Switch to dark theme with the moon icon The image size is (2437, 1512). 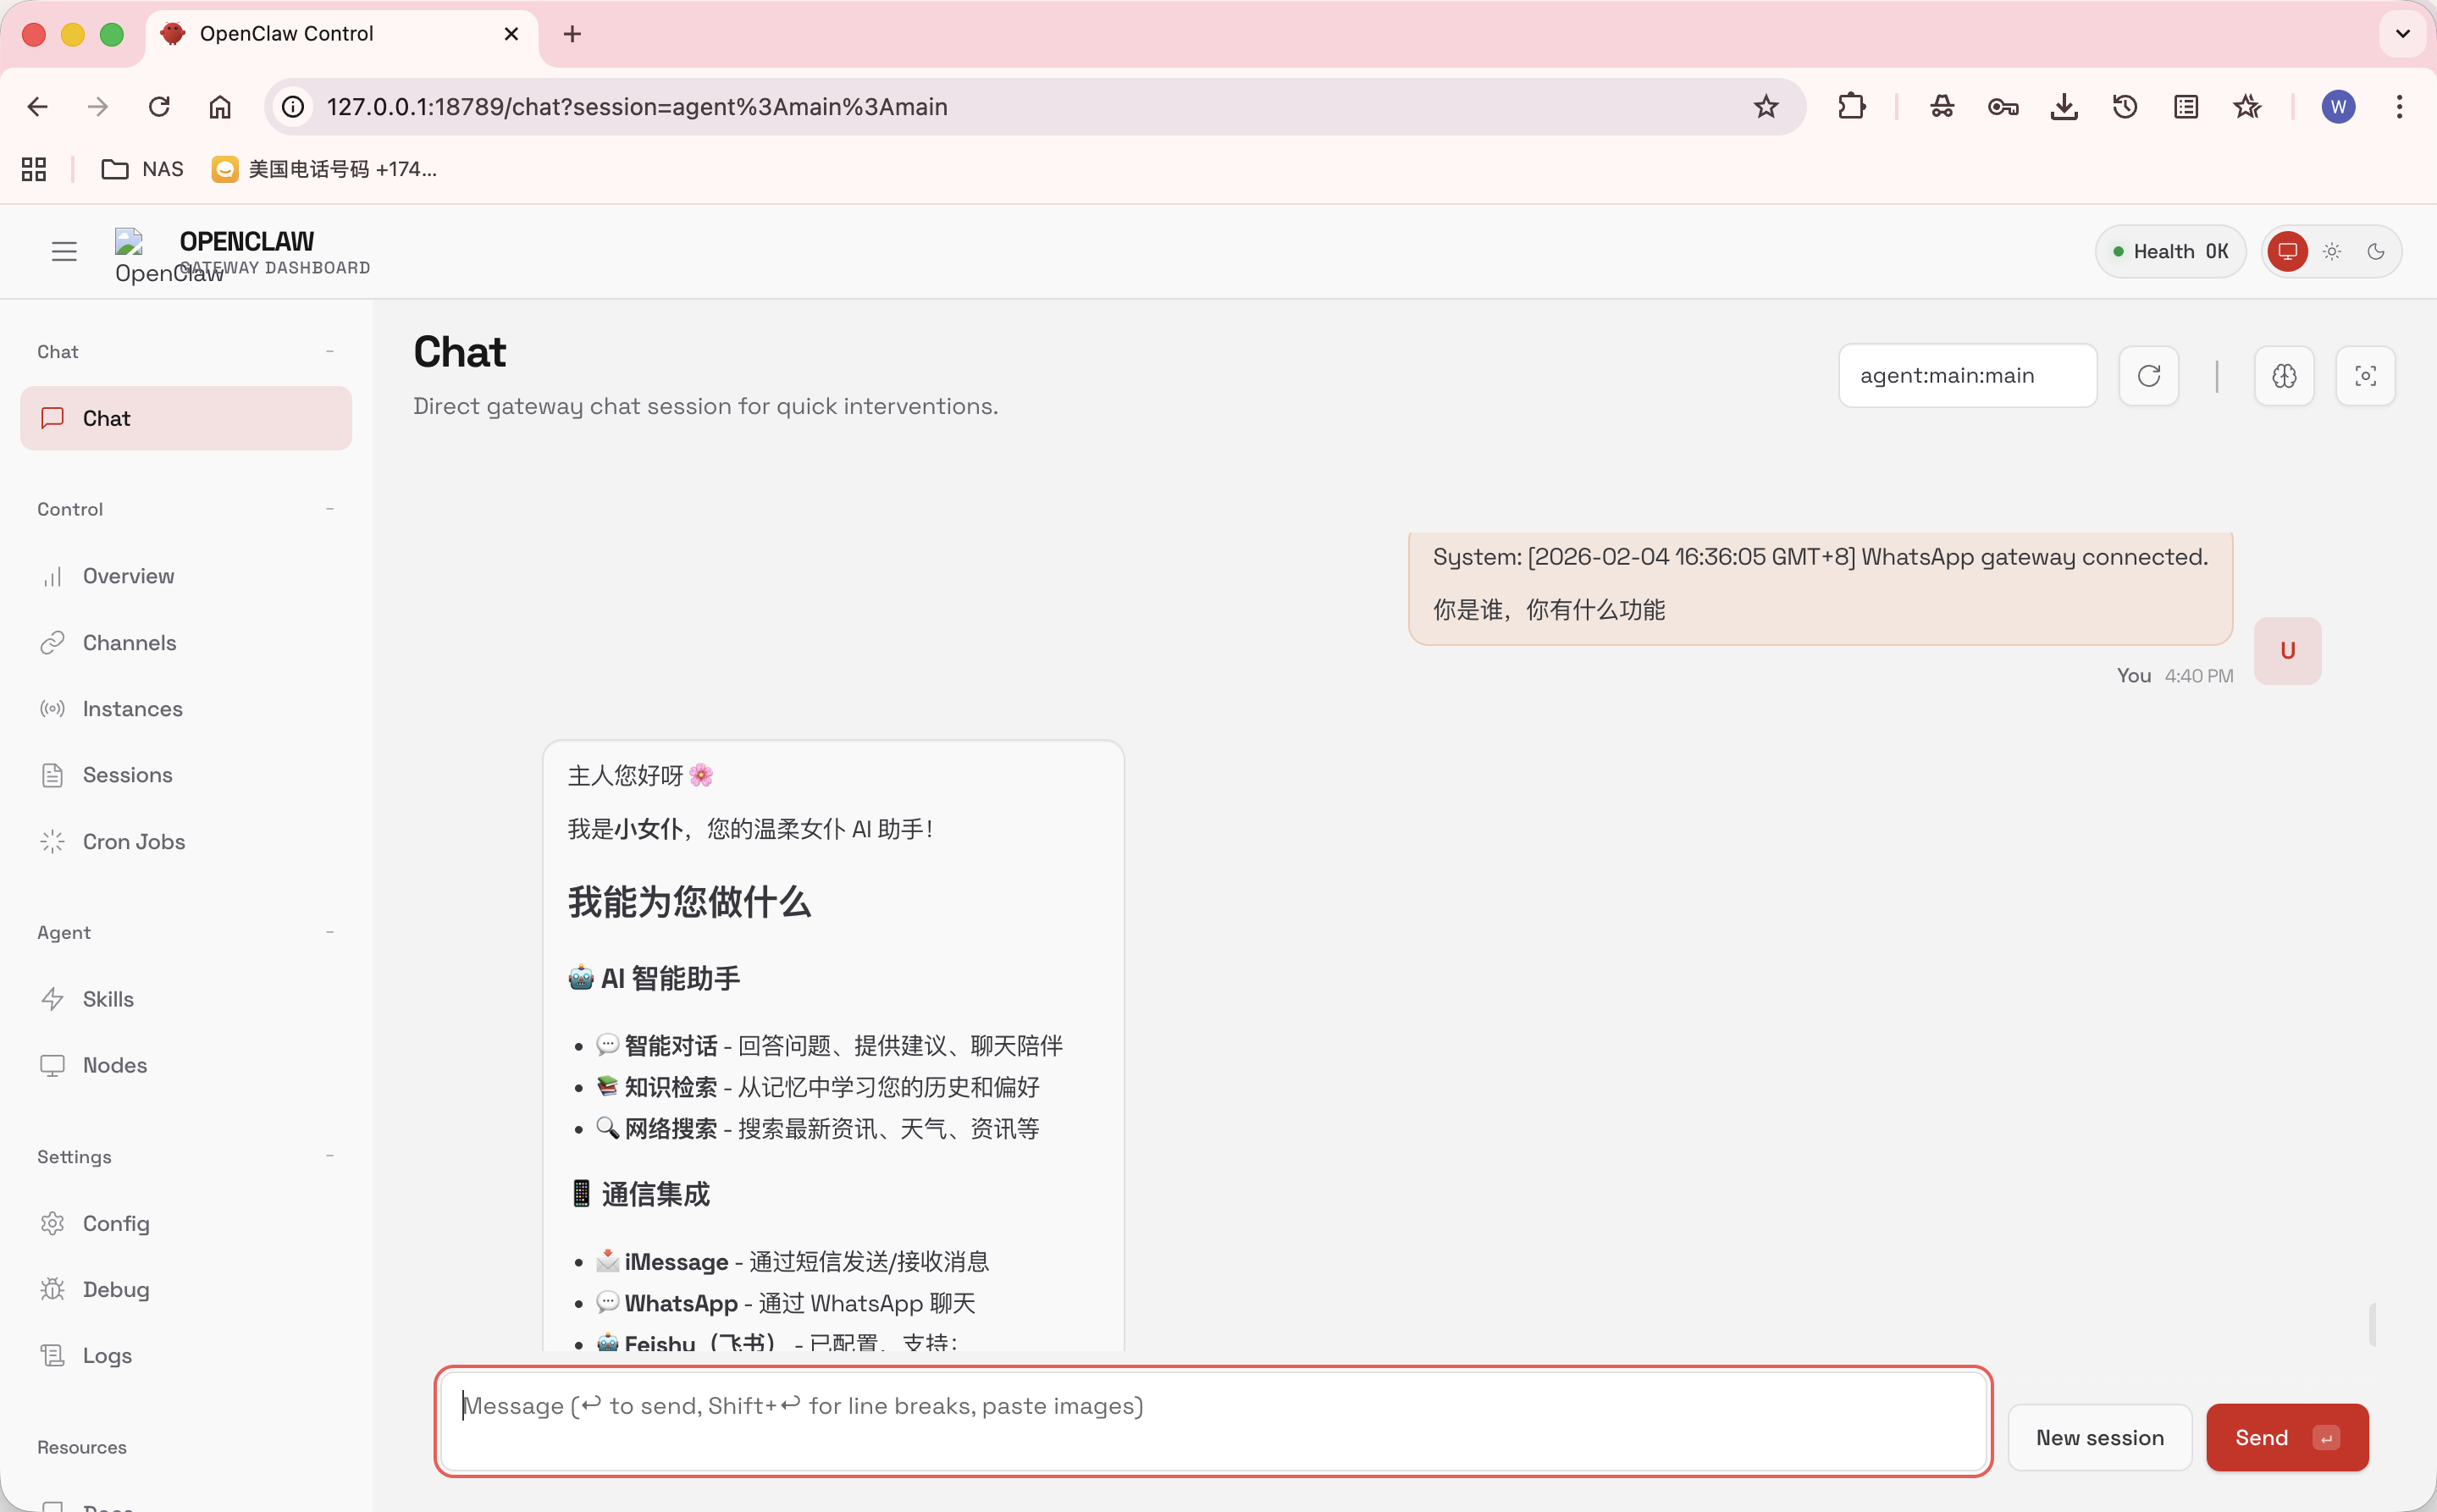point(2376,252)
